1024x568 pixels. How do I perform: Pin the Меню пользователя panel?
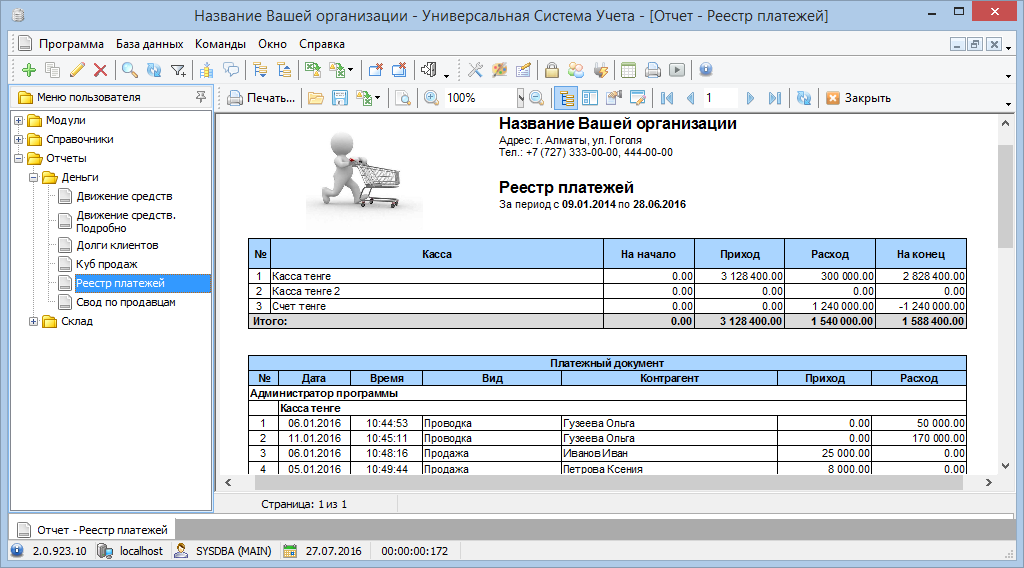coord(201,97)
